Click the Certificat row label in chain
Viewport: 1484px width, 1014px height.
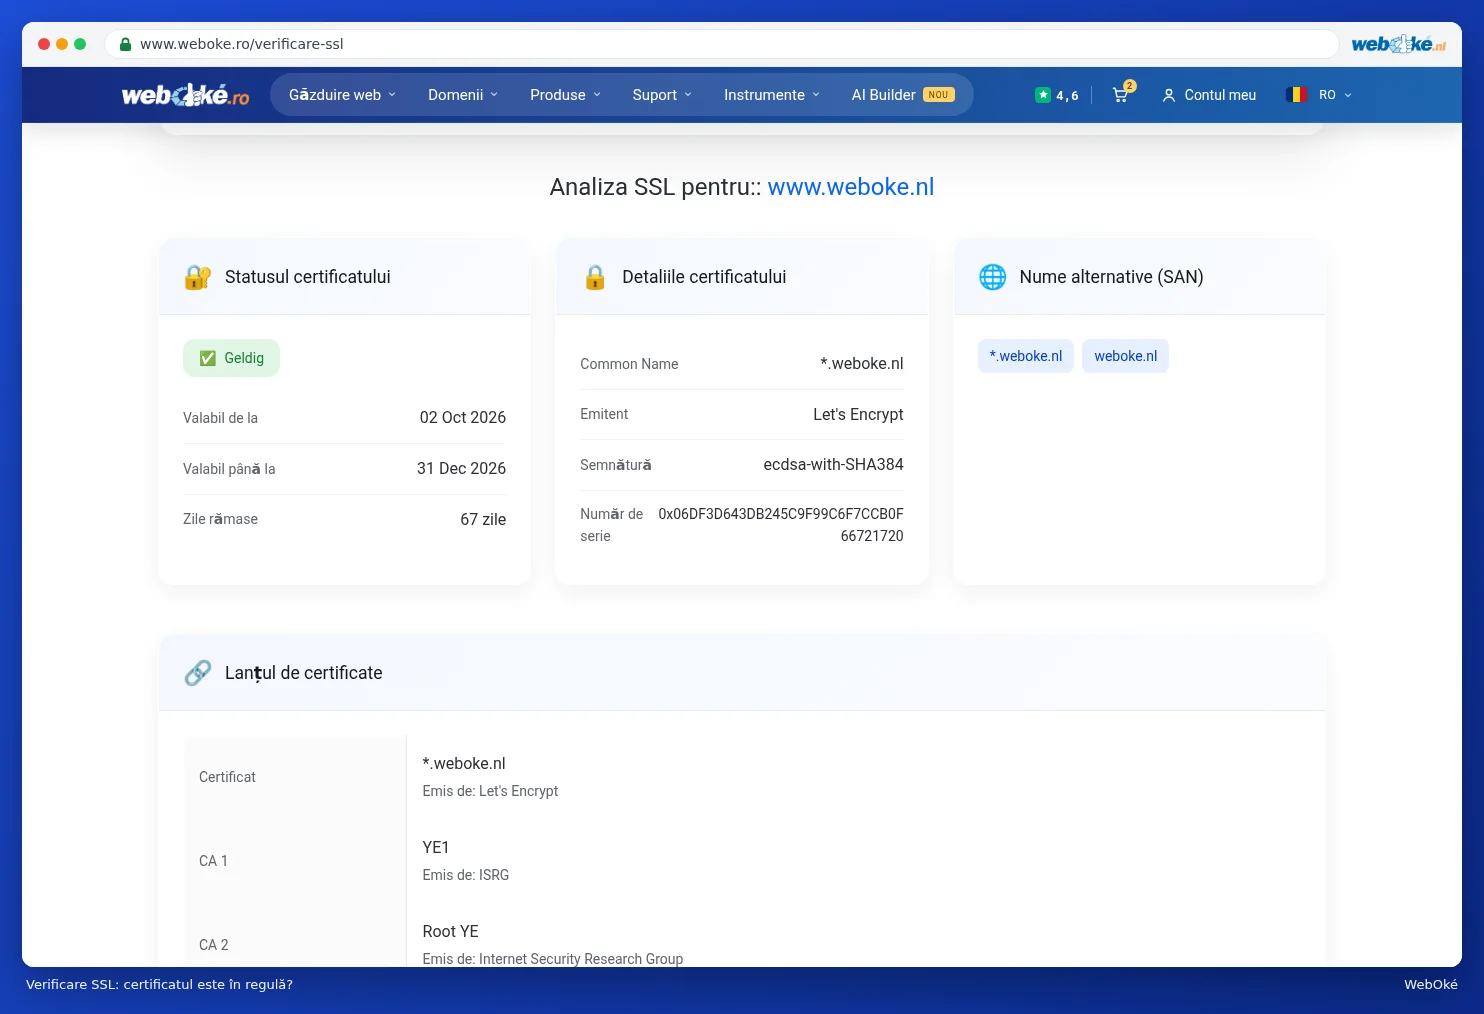tap(227, 777)
